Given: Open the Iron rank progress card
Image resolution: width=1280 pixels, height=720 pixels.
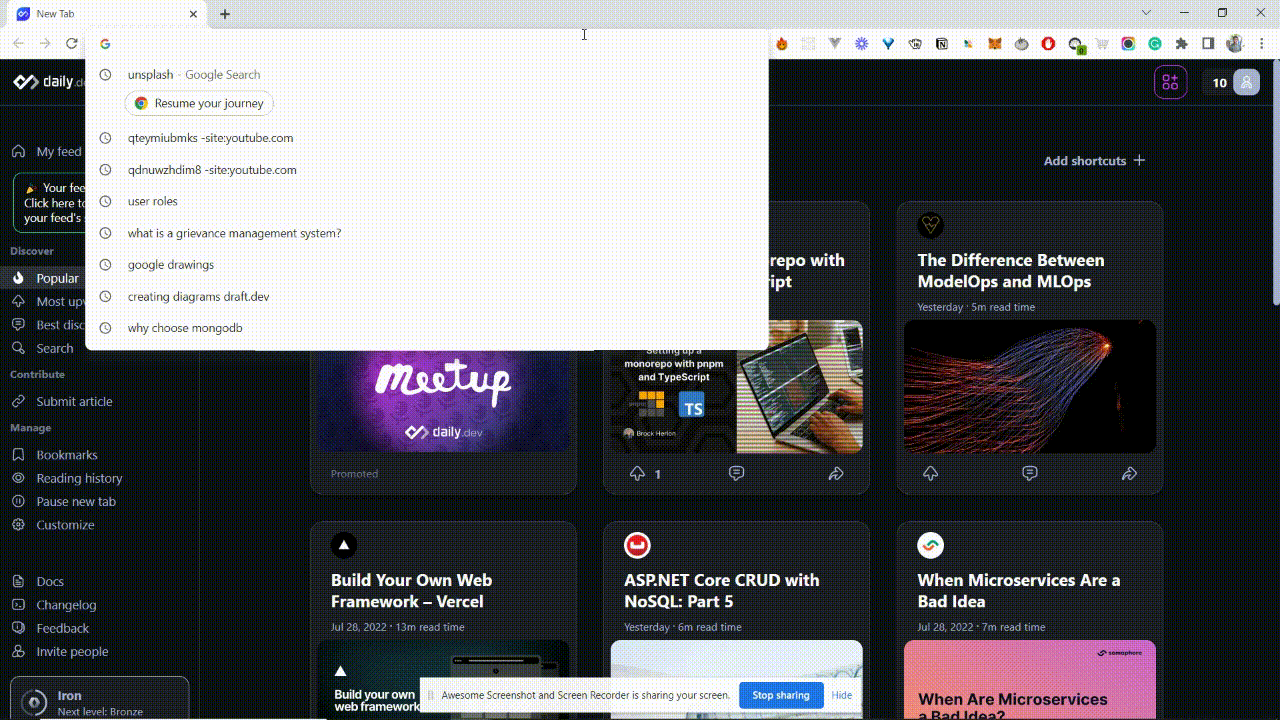Looking at the screenshot, I should [99, 699].
